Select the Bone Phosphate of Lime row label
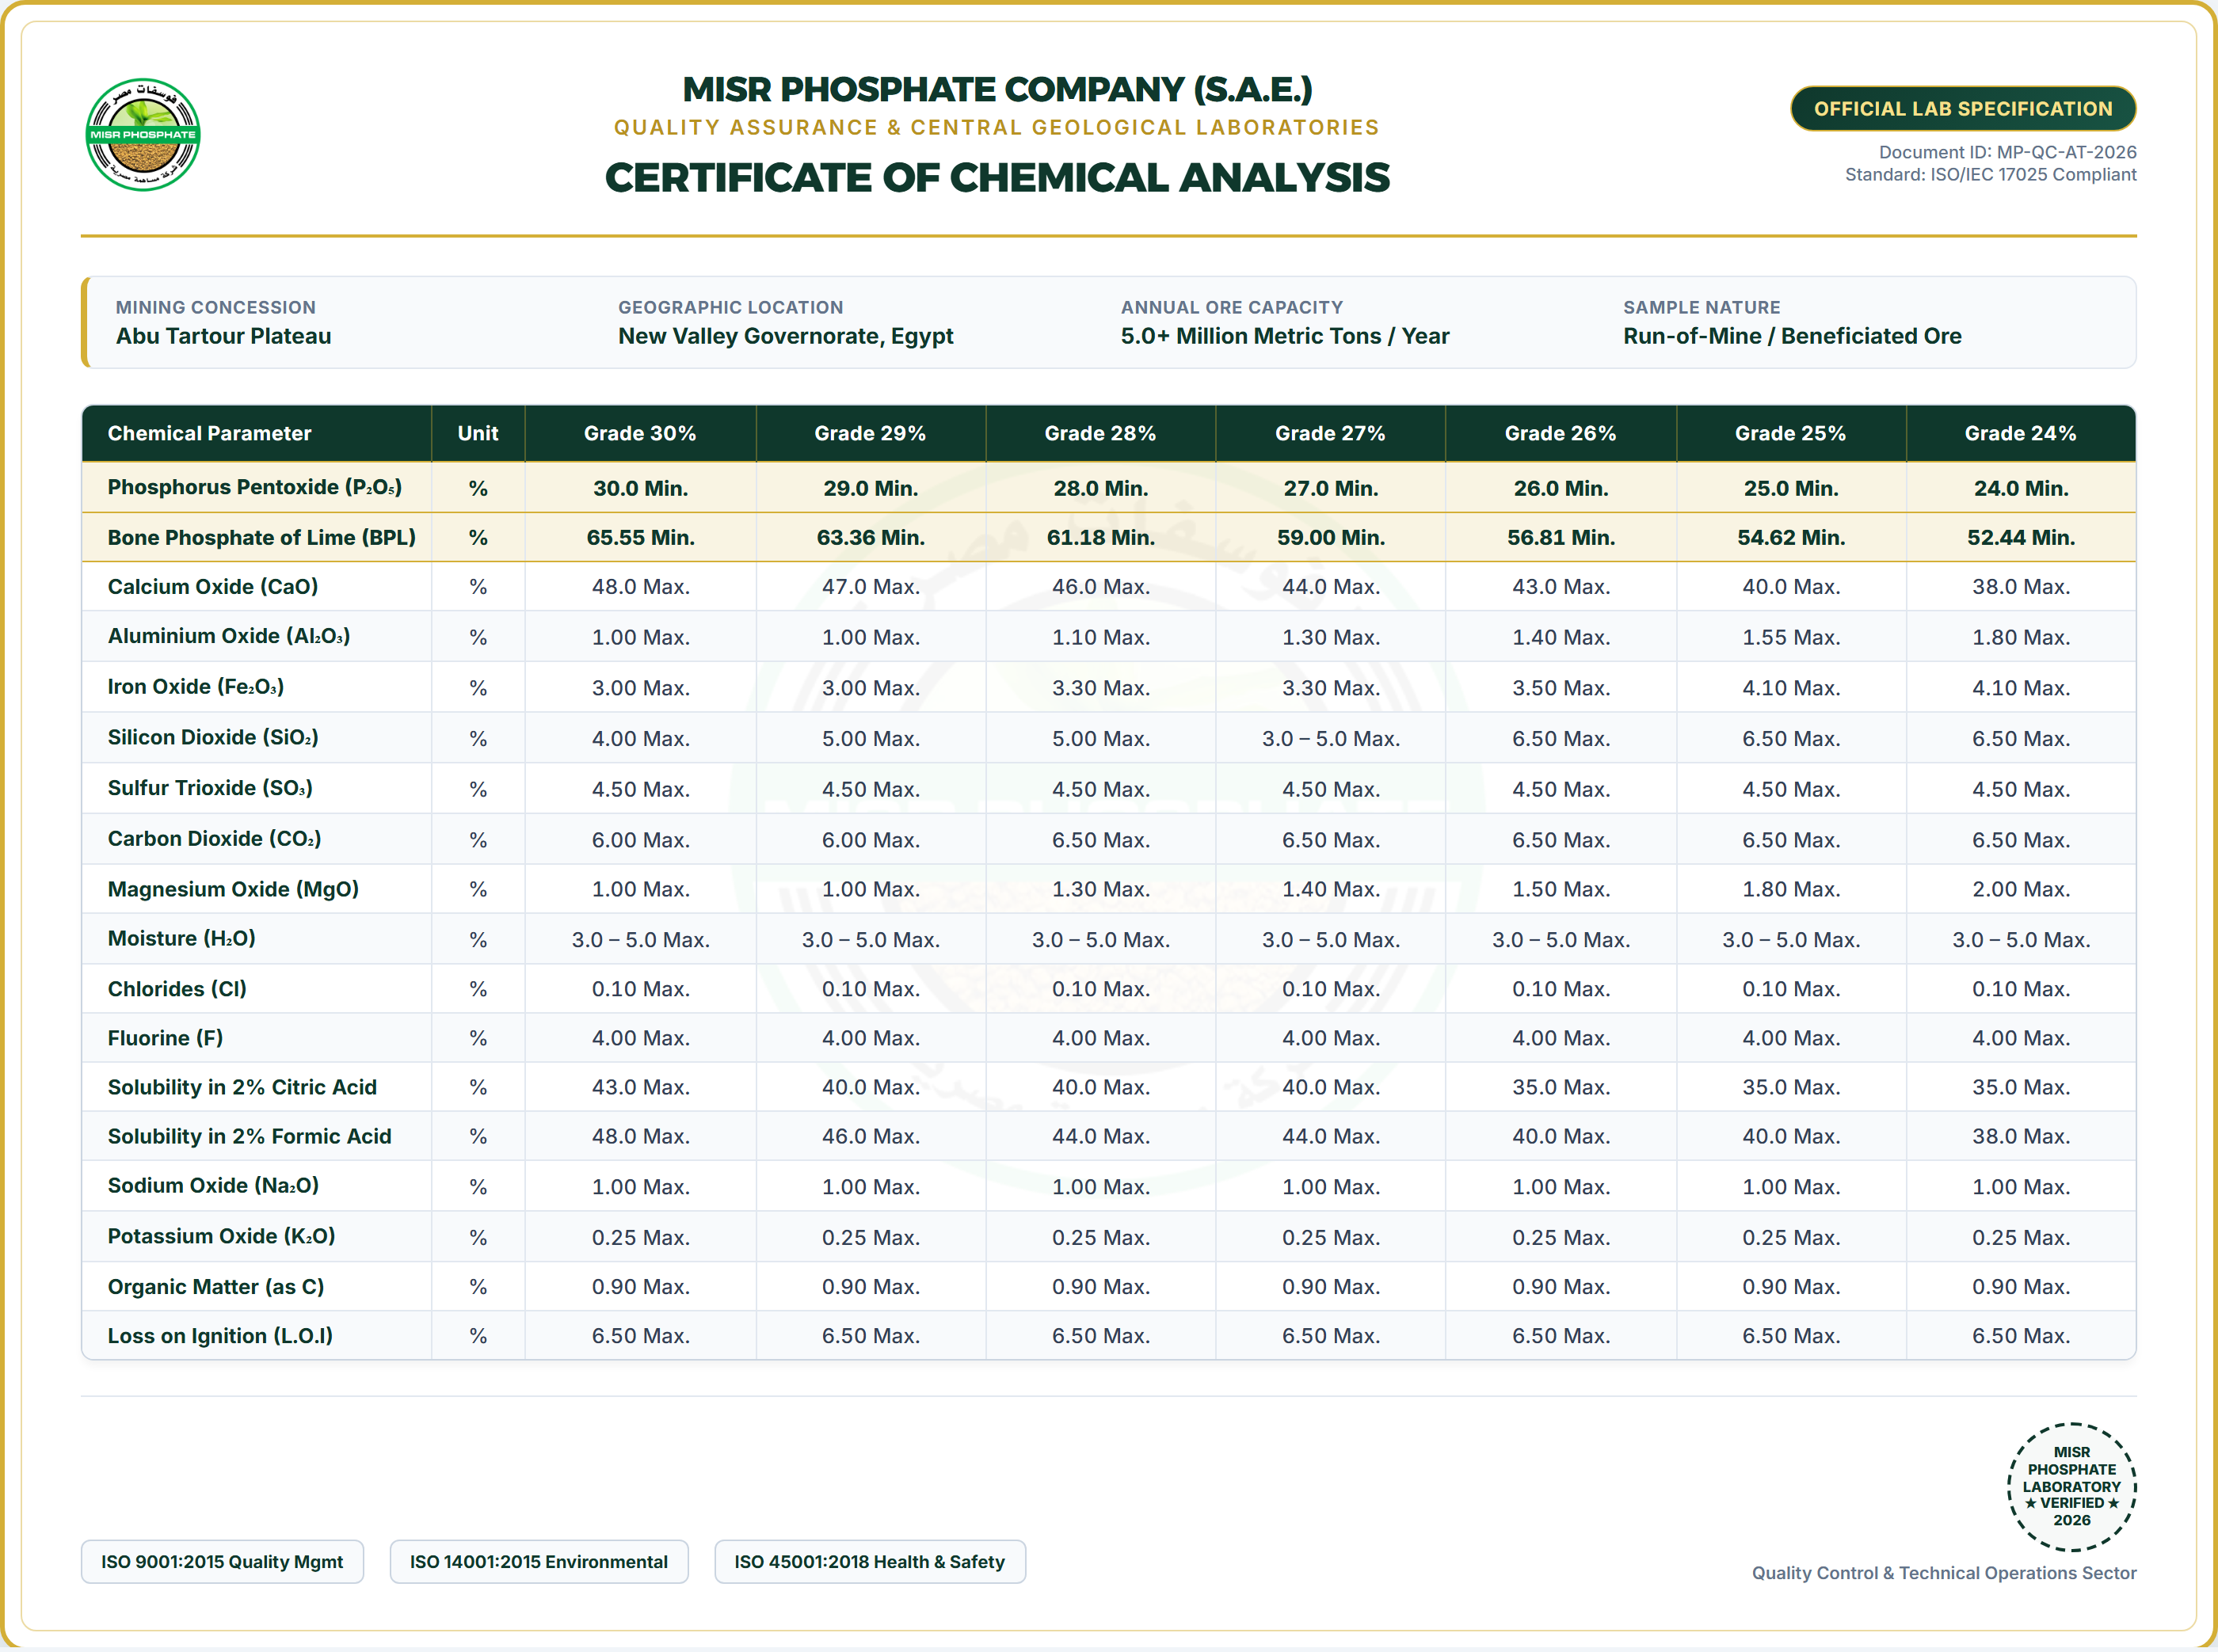 pos(262,537)
